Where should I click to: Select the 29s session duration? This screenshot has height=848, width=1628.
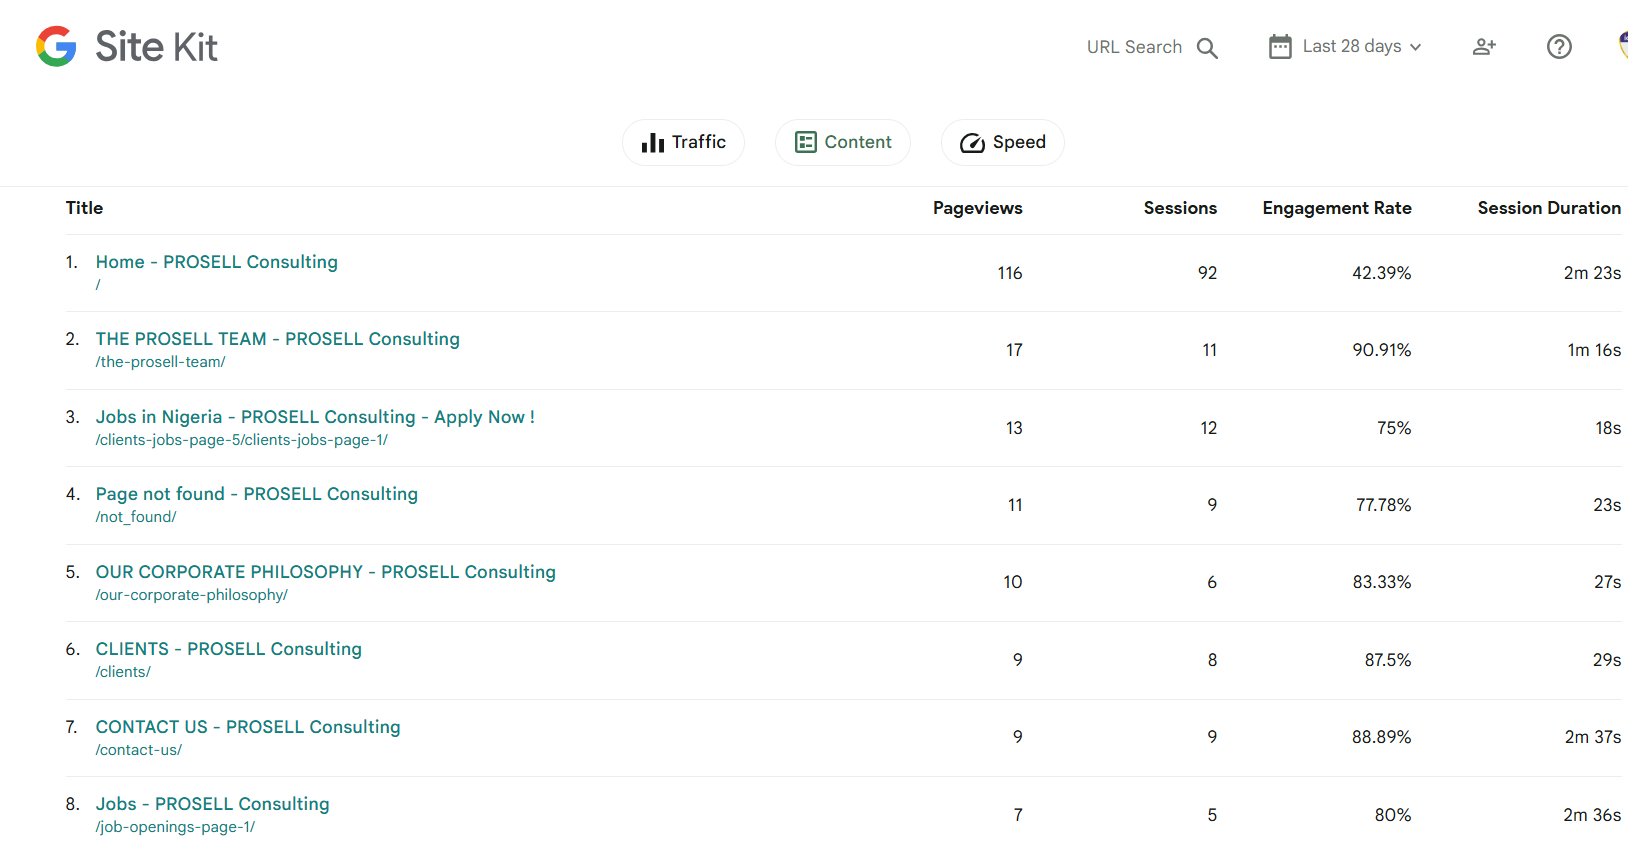click(x=1607, y=660)
